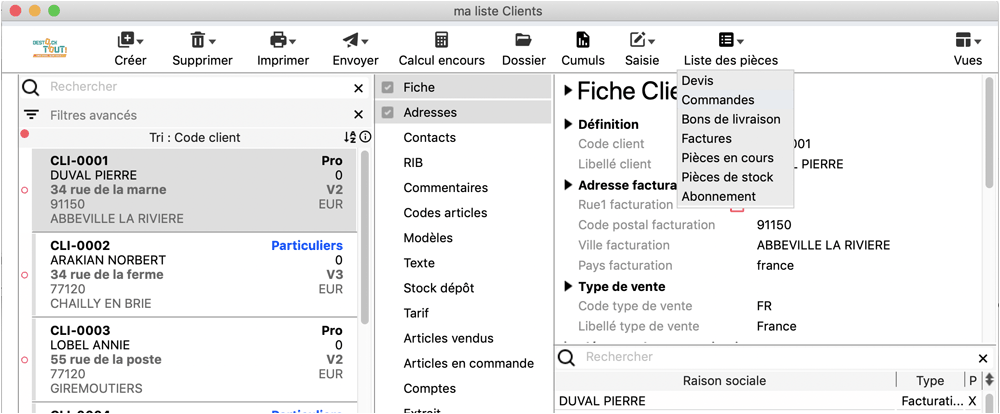Click the circle marker beside CLI-0003
This screenshot has width=1000, height=414.
[25, 360]
